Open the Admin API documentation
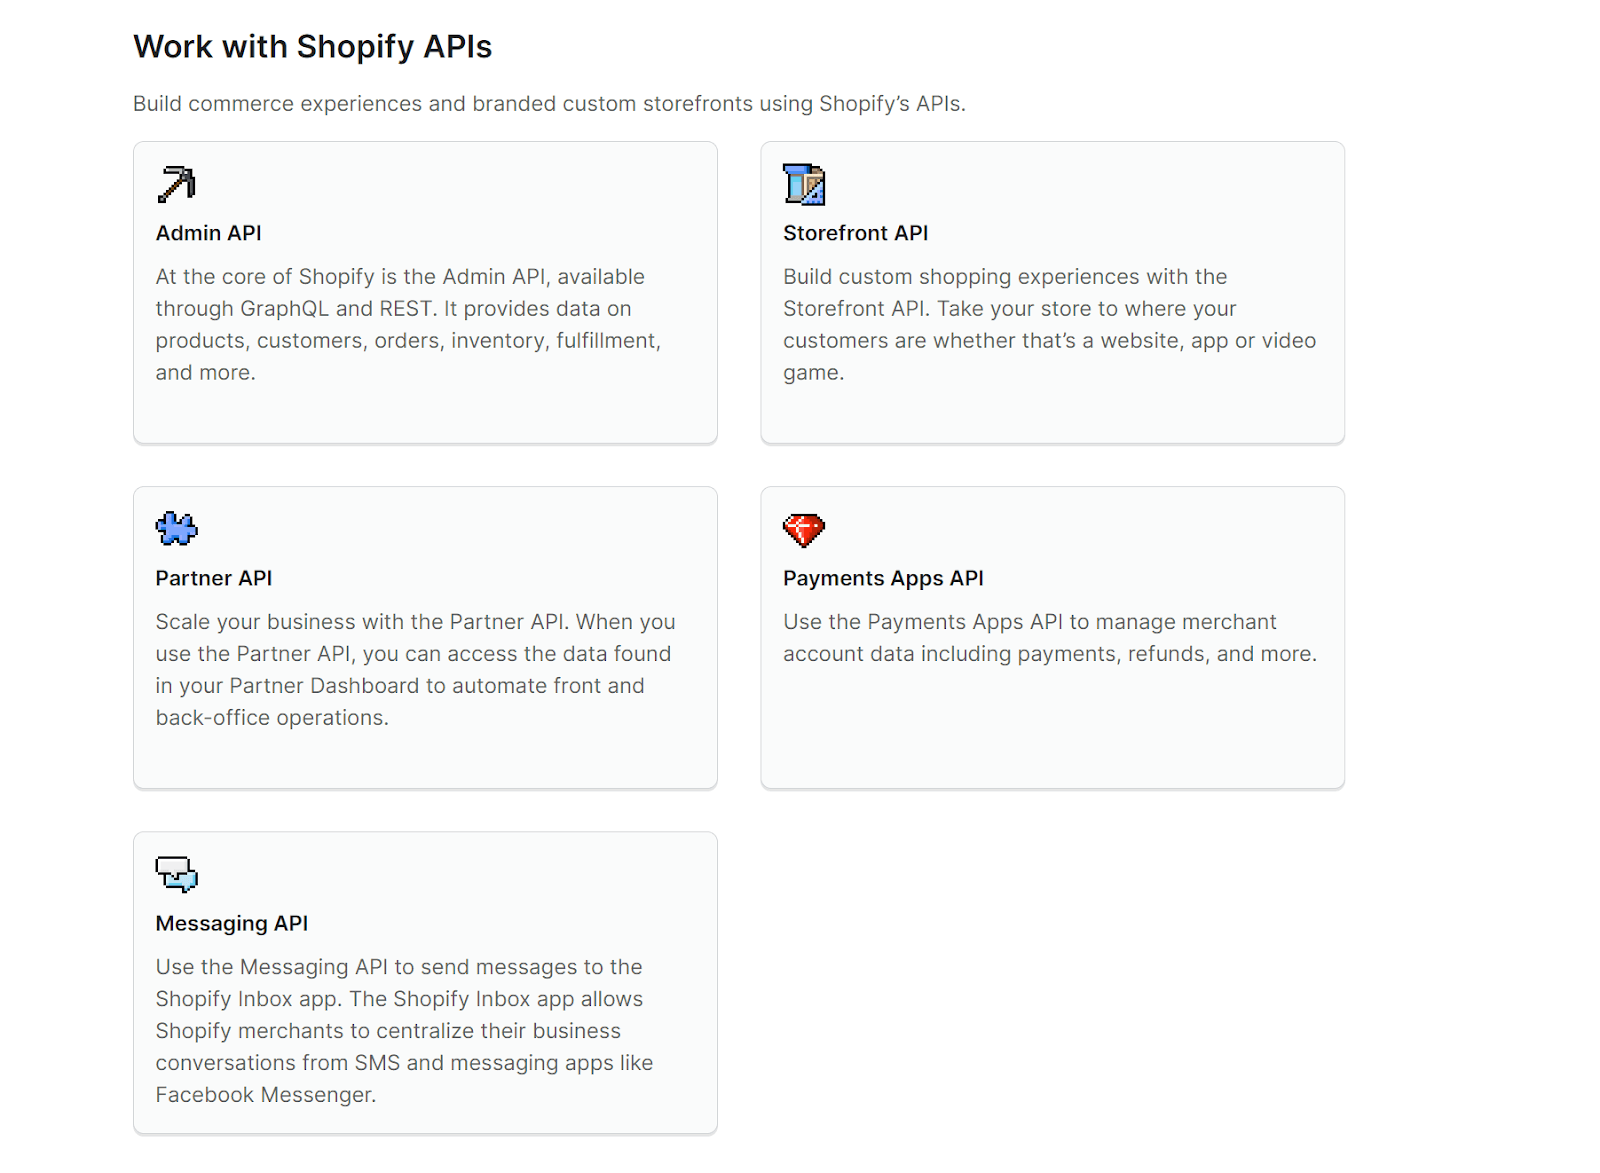1600x1173 pixels. tap(208, 233)
